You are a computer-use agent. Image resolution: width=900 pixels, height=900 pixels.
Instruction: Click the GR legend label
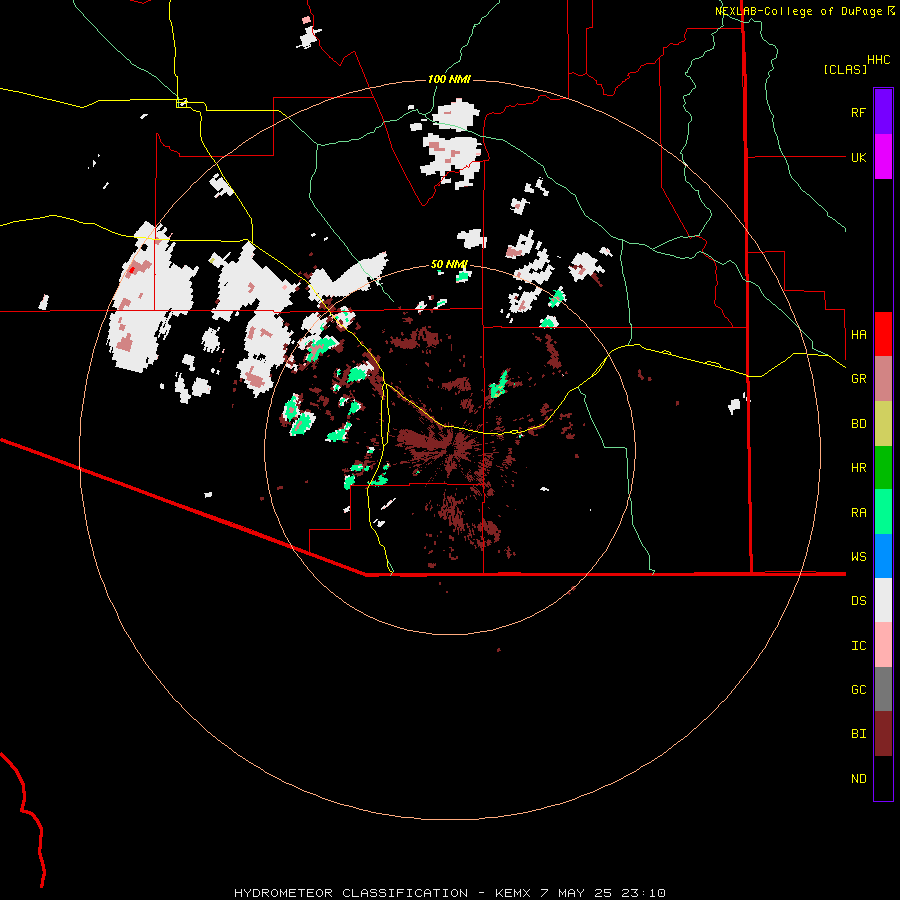(858, 379)
